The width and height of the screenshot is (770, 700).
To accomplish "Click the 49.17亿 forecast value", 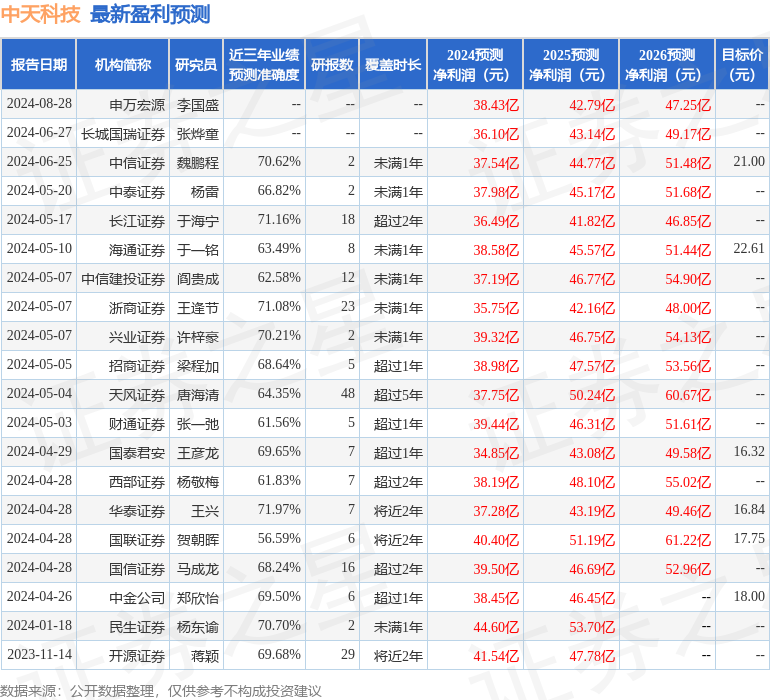I will [688, 134].
